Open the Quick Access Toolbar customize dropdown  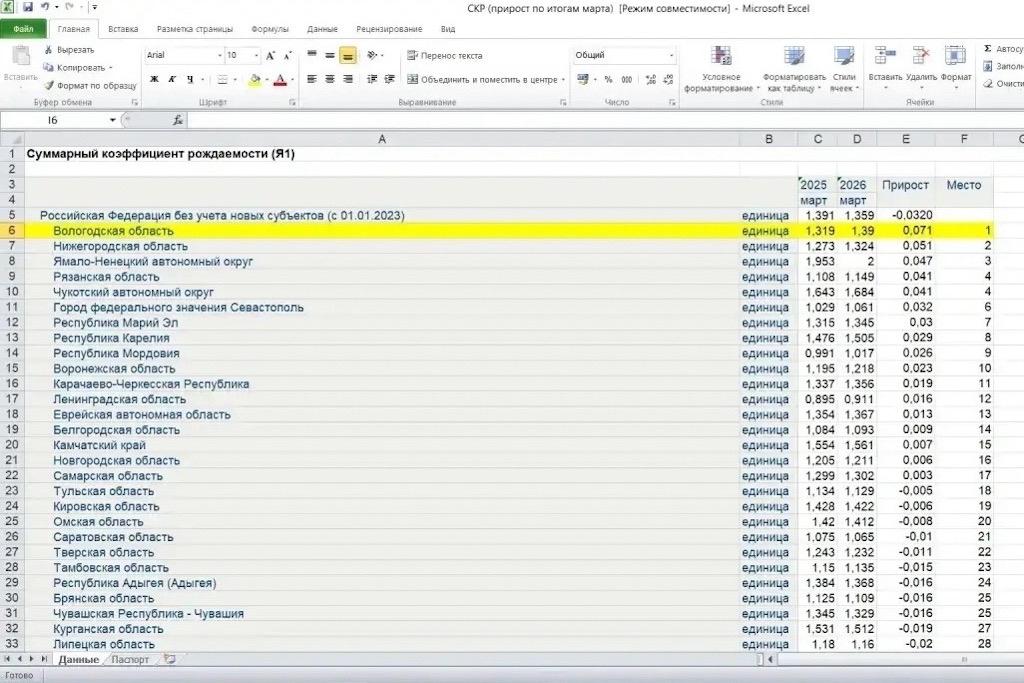click(95, 7)
